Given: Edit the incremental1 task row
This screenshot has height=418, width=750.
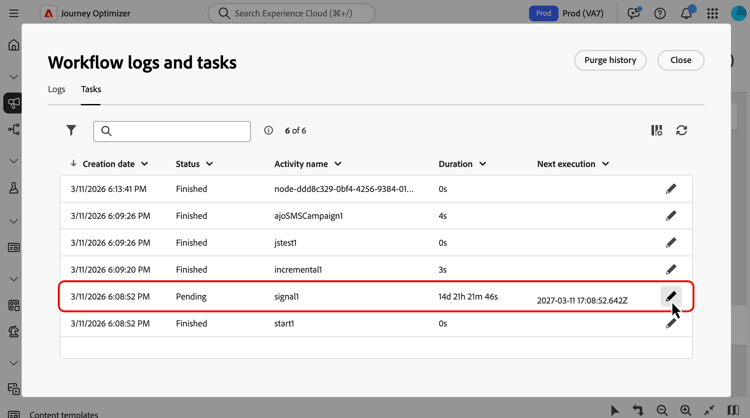Looking at the screenshot, I should click(671, 270).
